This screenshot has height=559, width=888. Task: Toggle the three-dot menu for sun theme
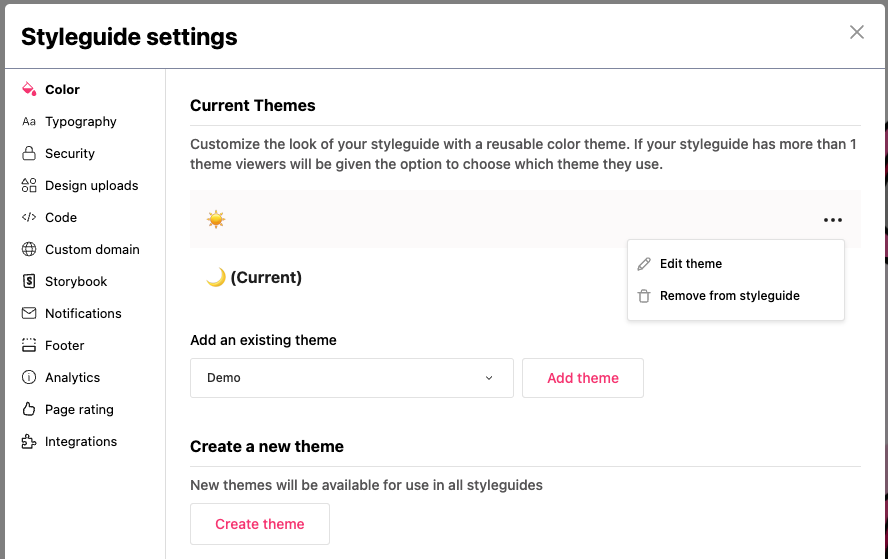[x=832, y=220]
